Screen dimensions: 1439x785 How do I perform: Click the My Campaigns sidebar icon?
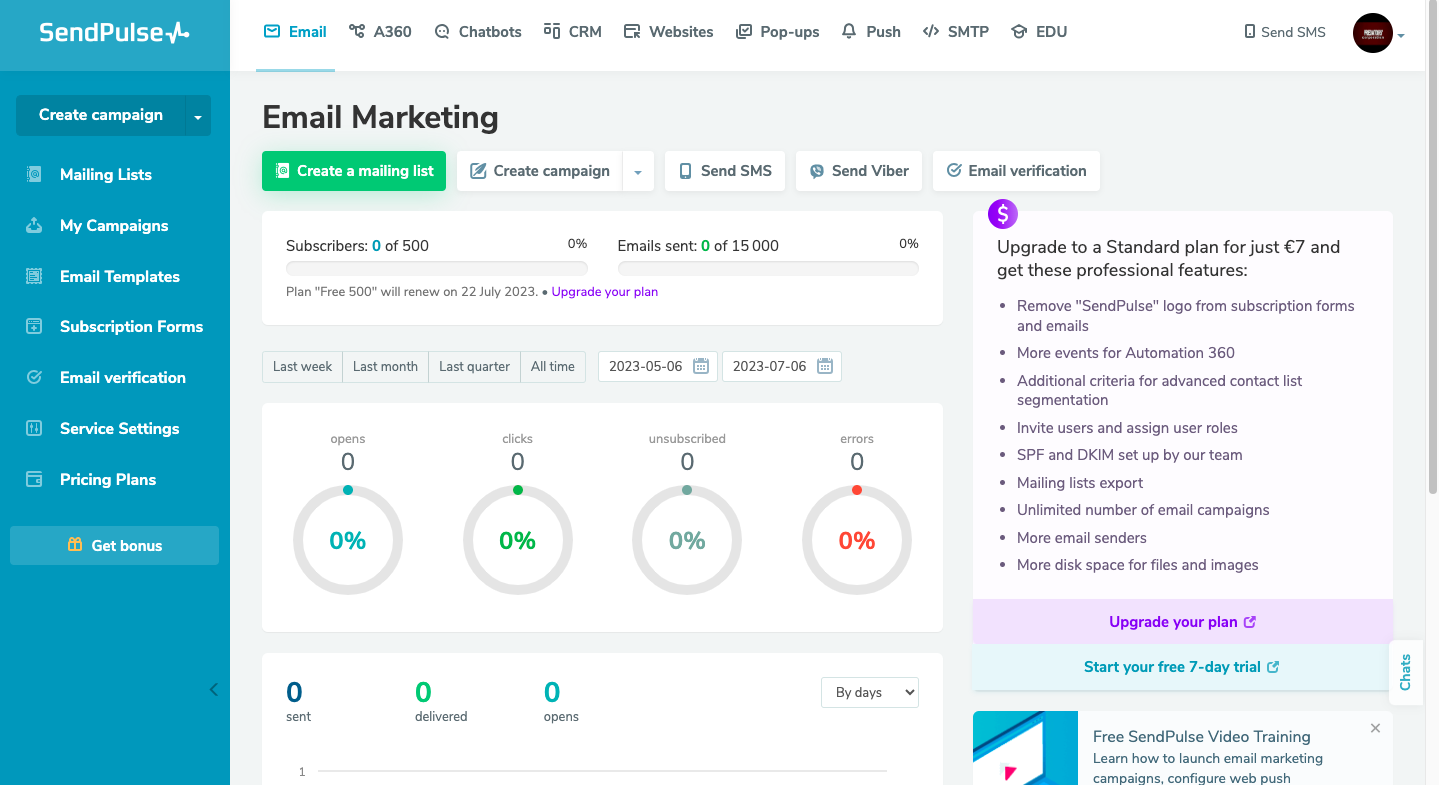(x=34, y=225)
